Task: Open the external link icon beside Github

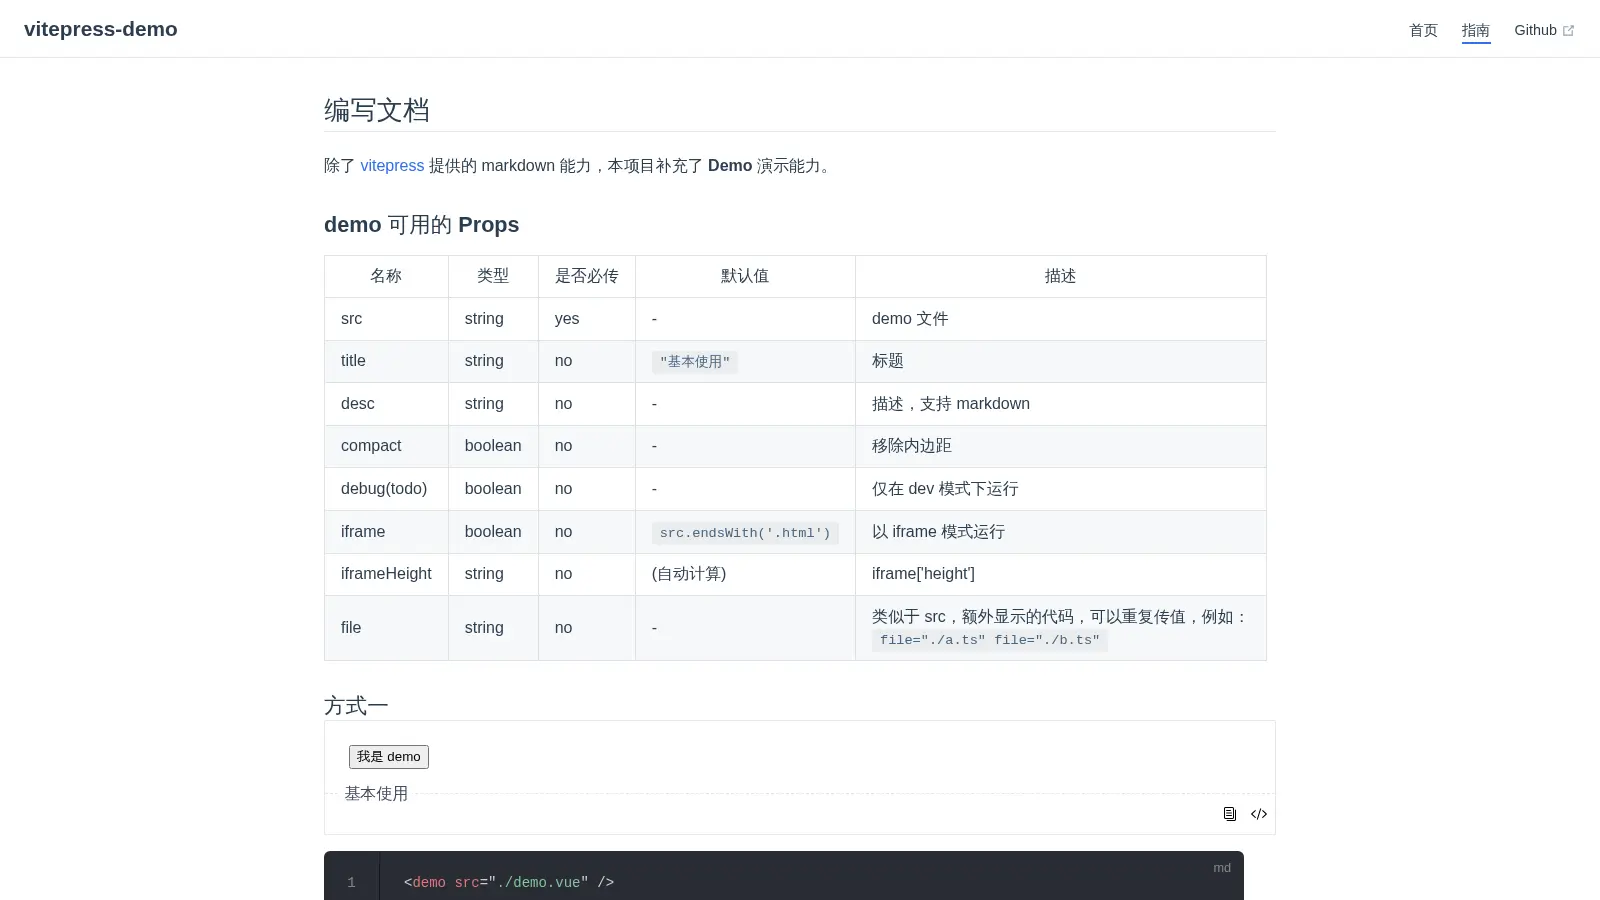Action: pyautogui.click(x=1568, y=31)
